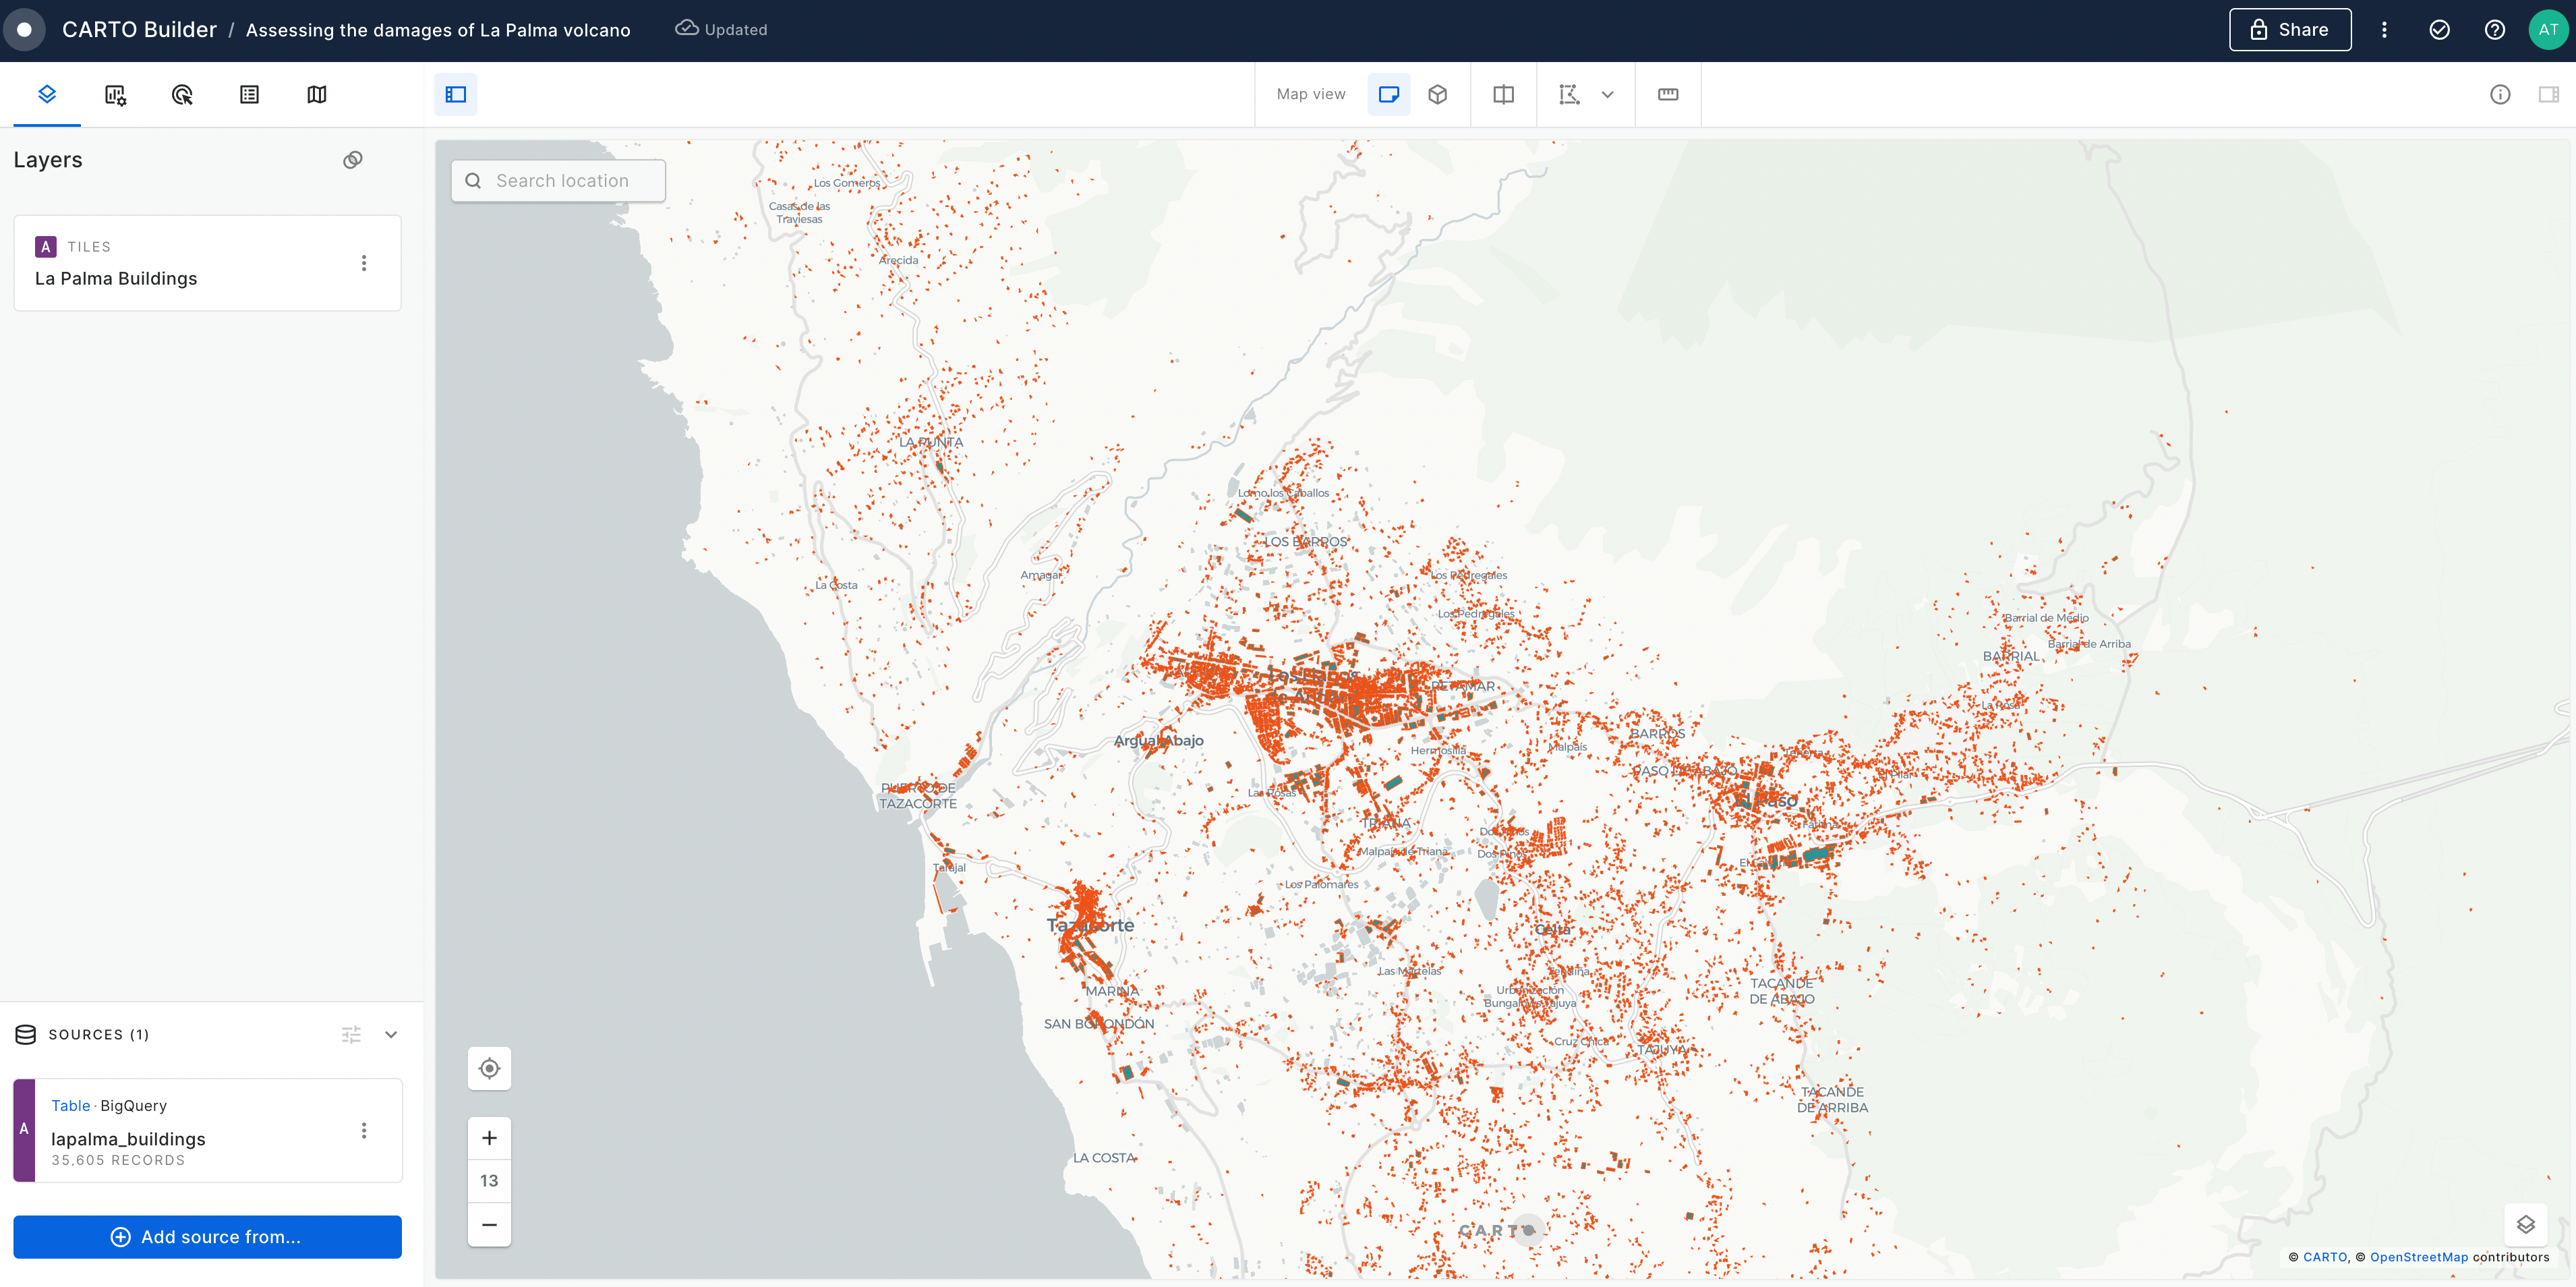This screenshot has width=2576, height=1287.
Task: Open the AT user avatar menu
Action: pos(2548,30)
